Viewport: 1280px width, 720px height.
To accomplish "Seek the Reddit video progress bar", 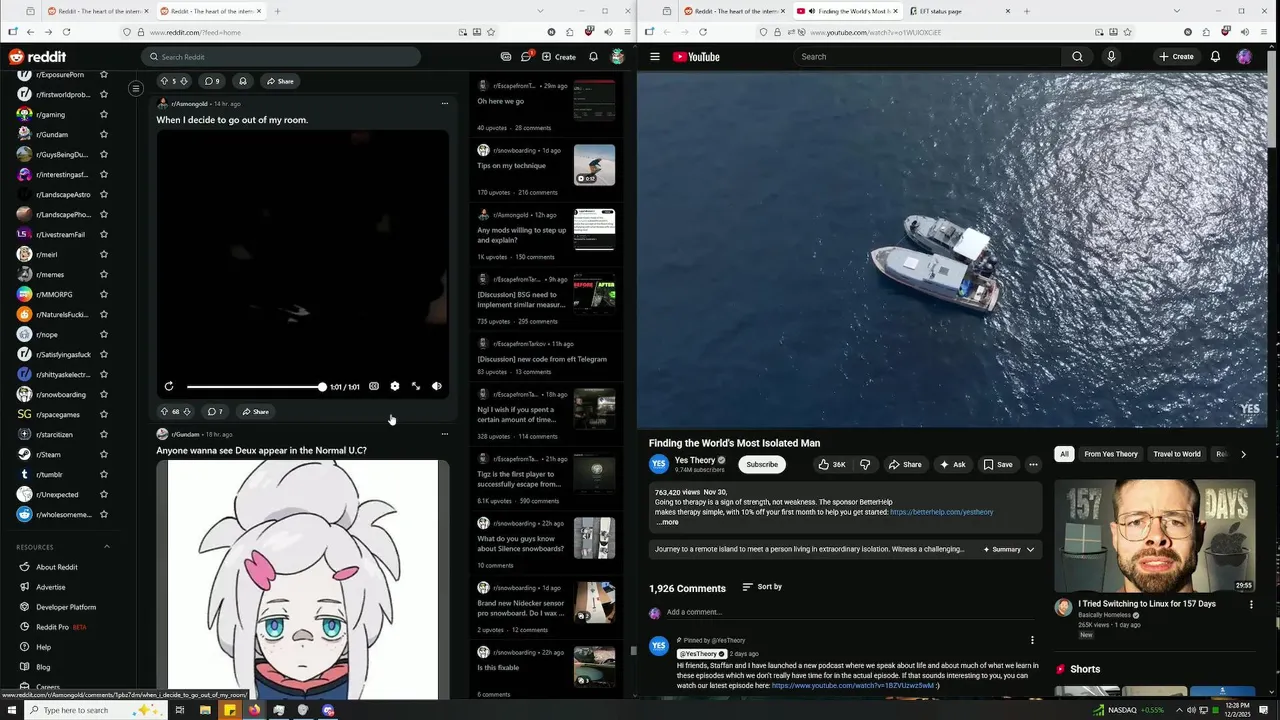I will (x=255, y=387).
